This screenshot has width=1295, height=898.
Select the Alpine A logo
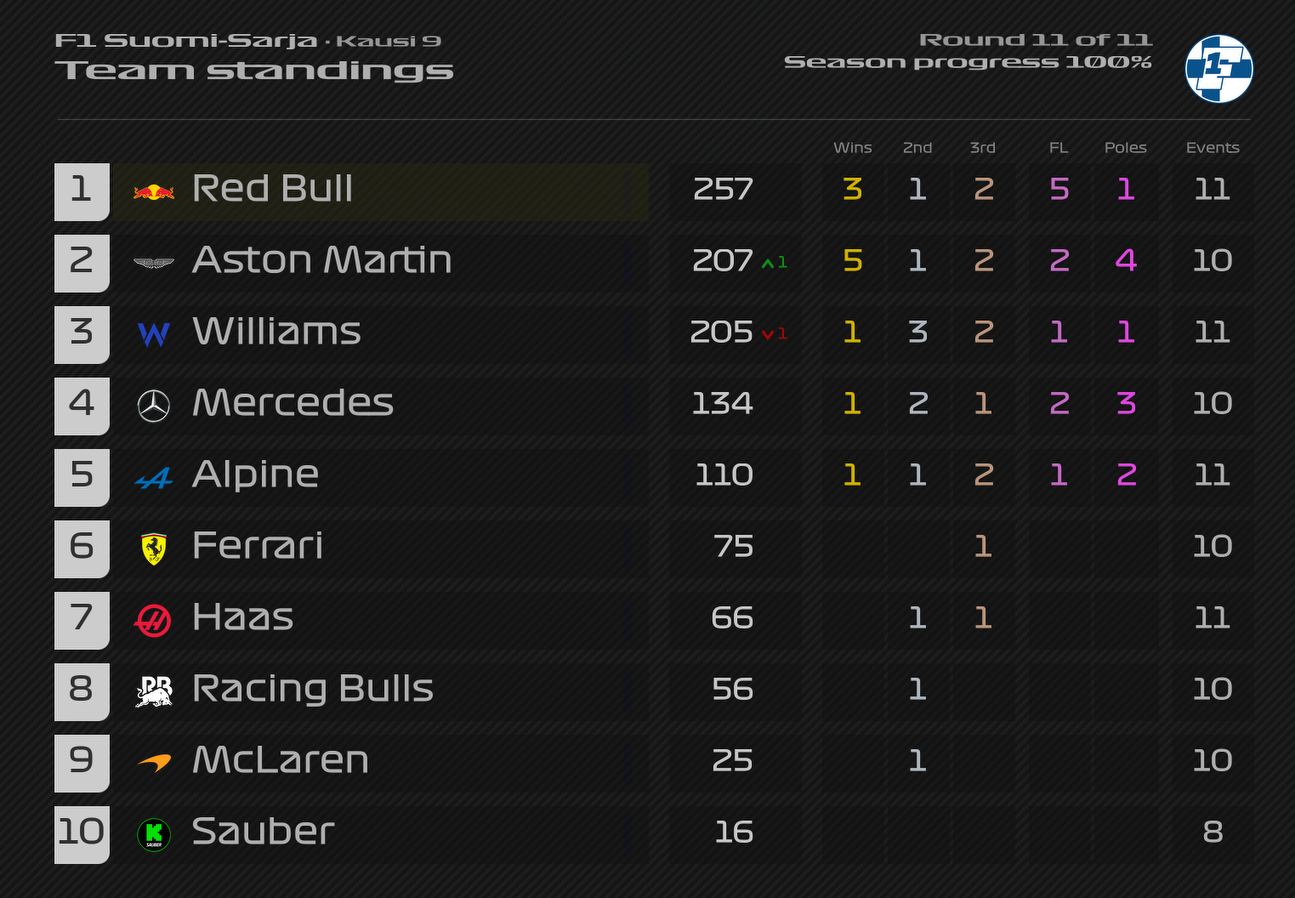154,479
